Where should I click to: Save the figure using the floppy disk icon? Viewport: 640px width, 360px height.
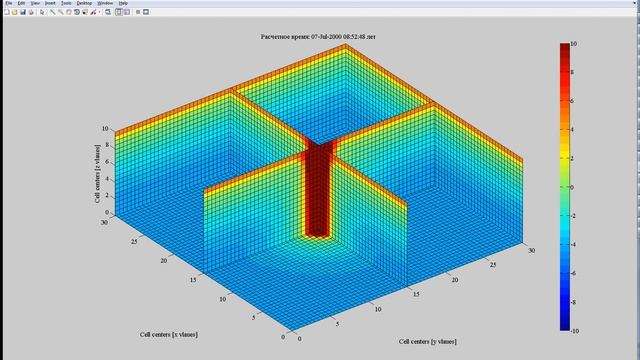coord(23,12)
